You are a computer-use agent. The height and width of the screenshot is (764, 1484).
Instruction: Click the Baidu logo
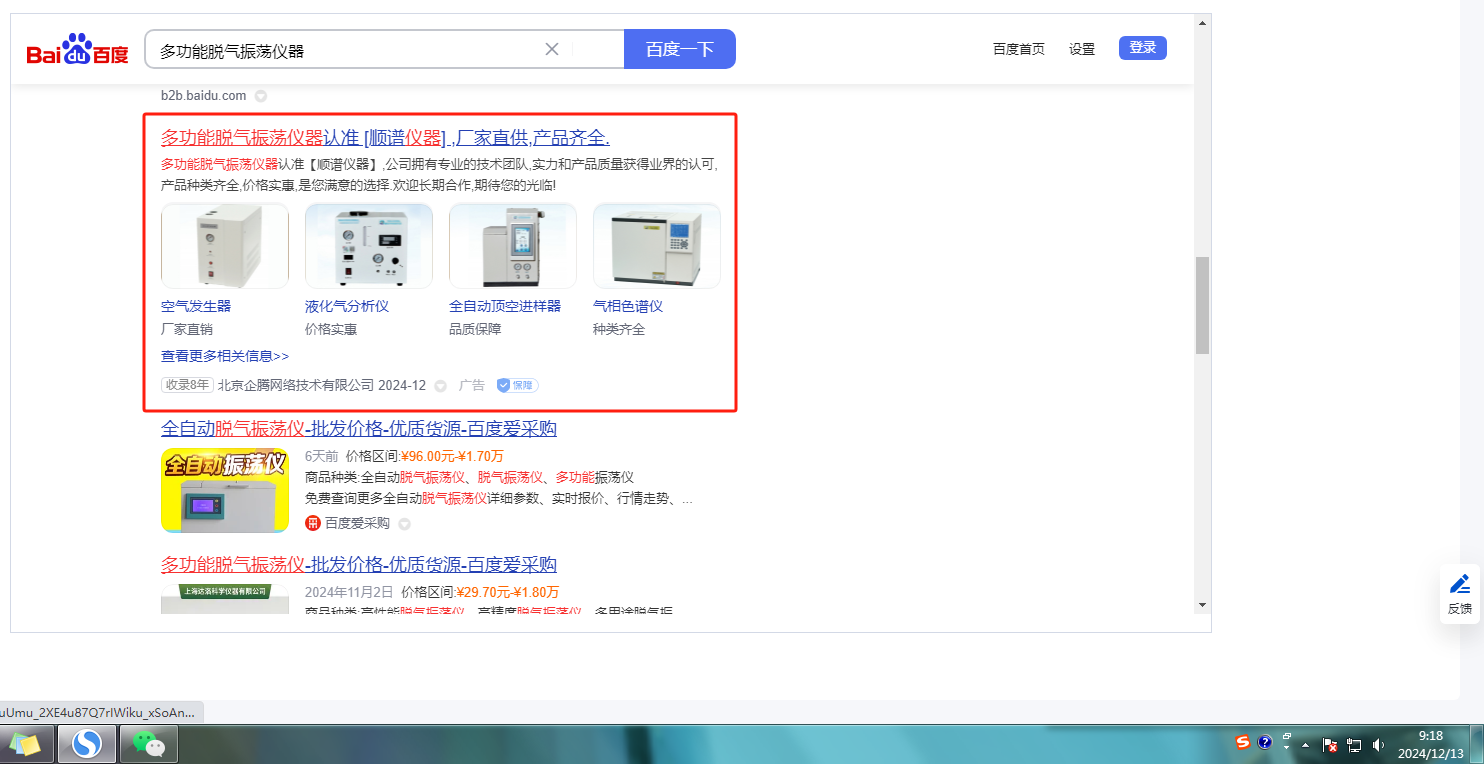pos(78,49)
